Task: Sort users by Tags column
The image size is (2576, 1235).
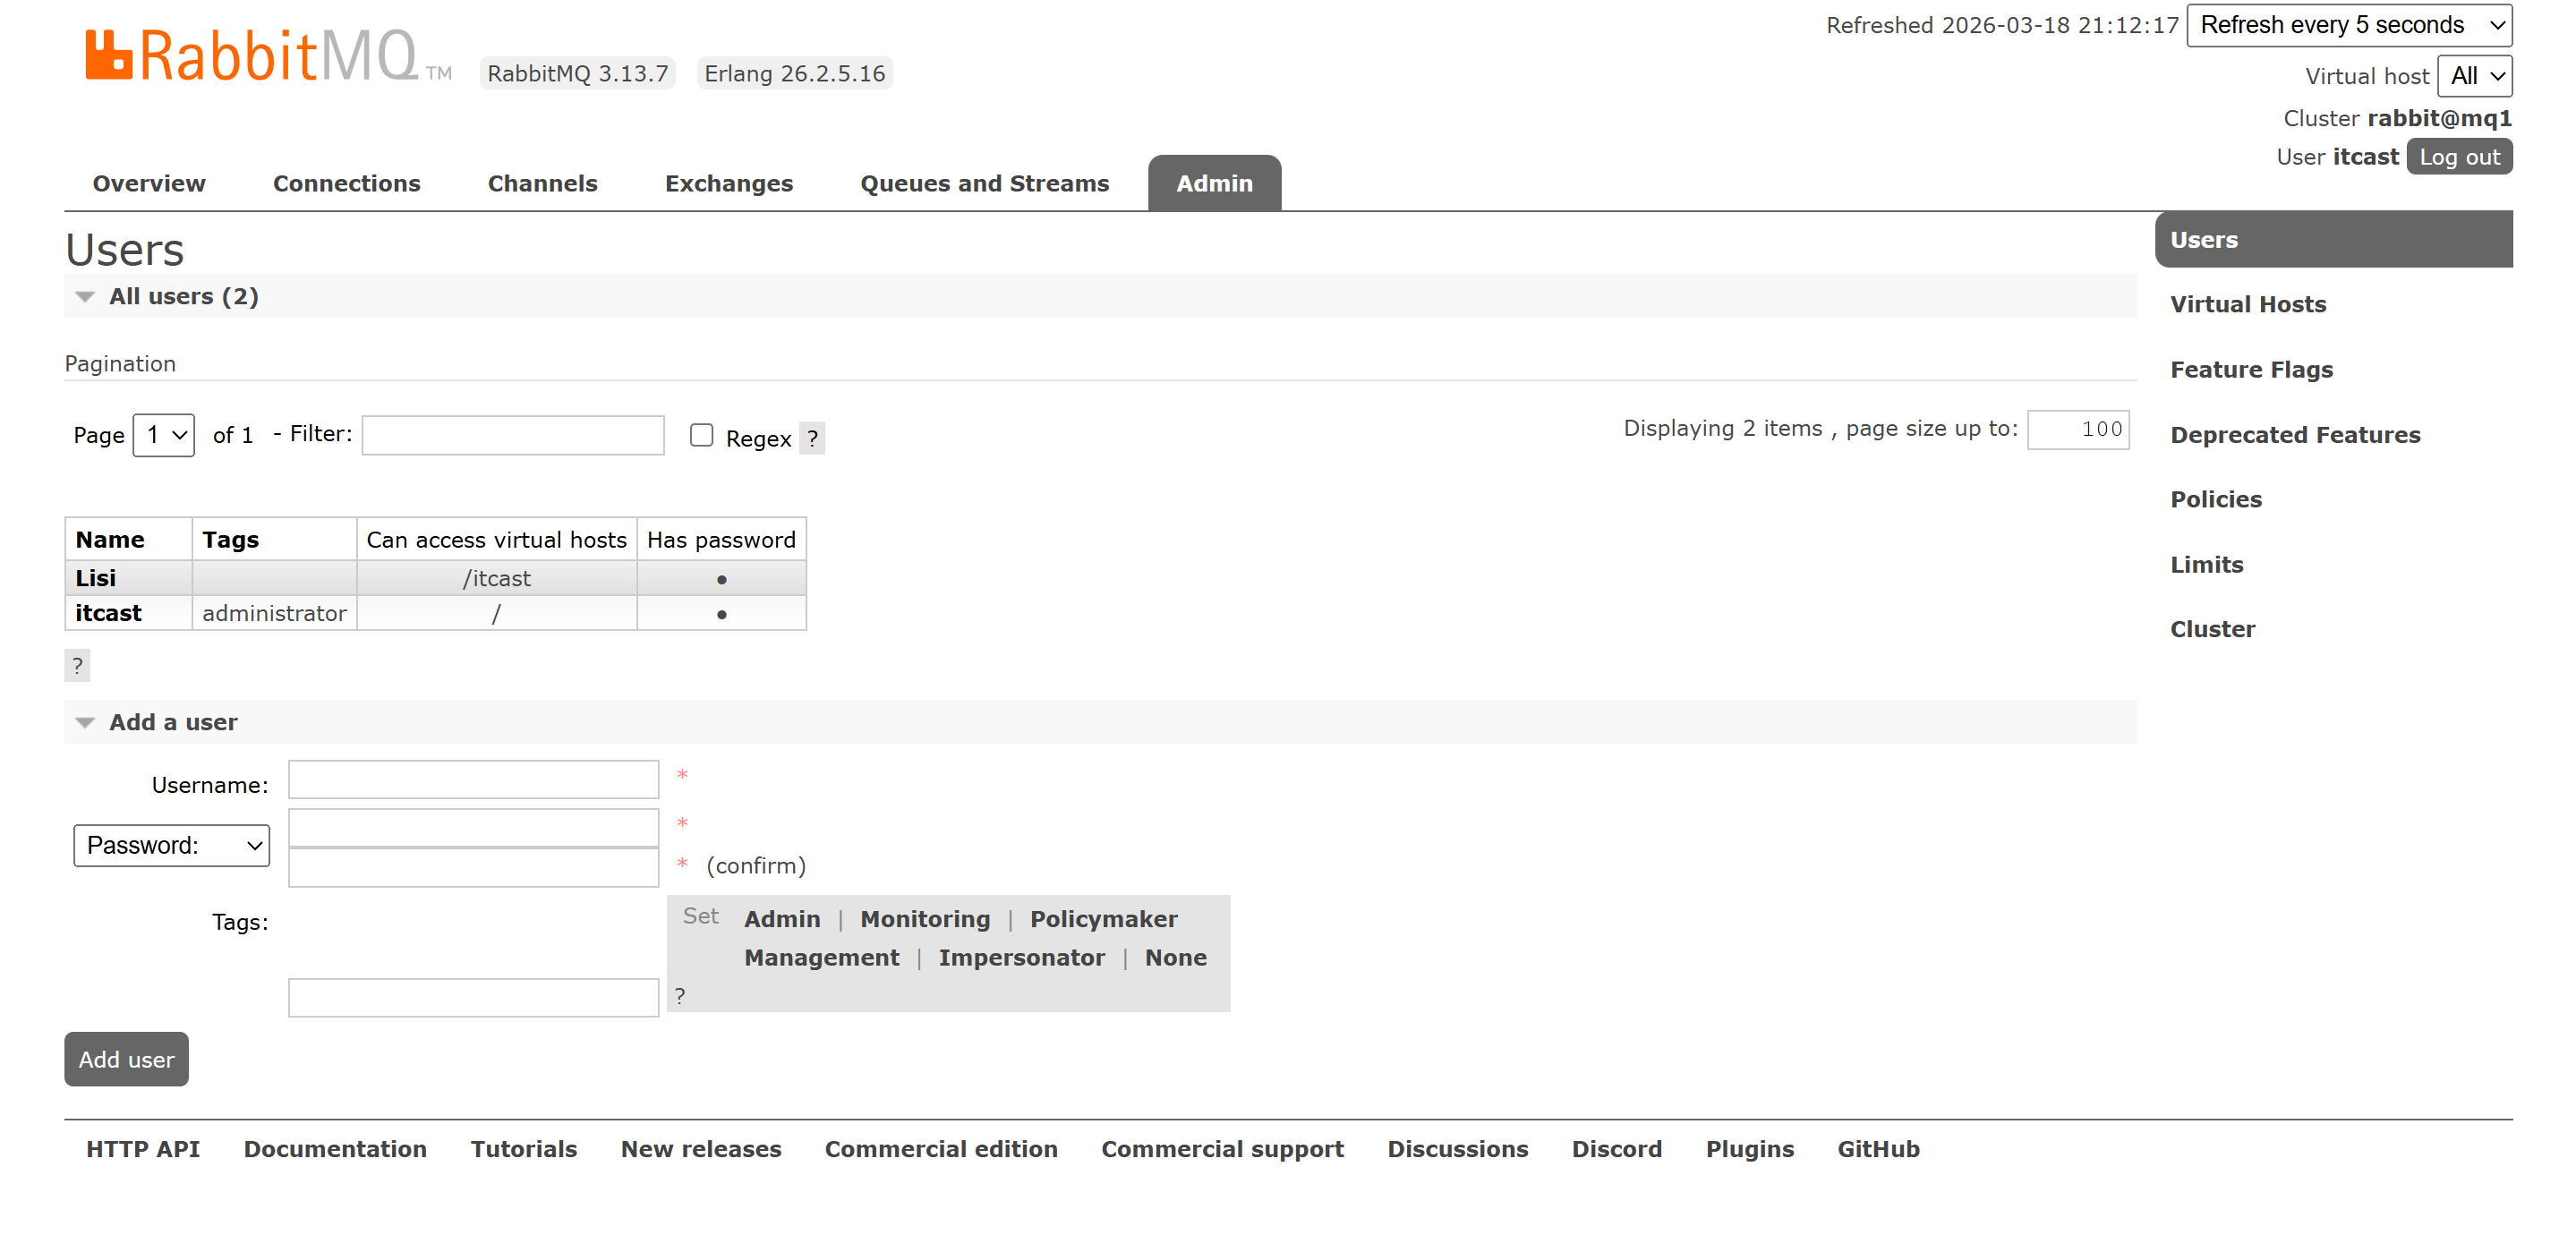Action: (x=230, y=540)
